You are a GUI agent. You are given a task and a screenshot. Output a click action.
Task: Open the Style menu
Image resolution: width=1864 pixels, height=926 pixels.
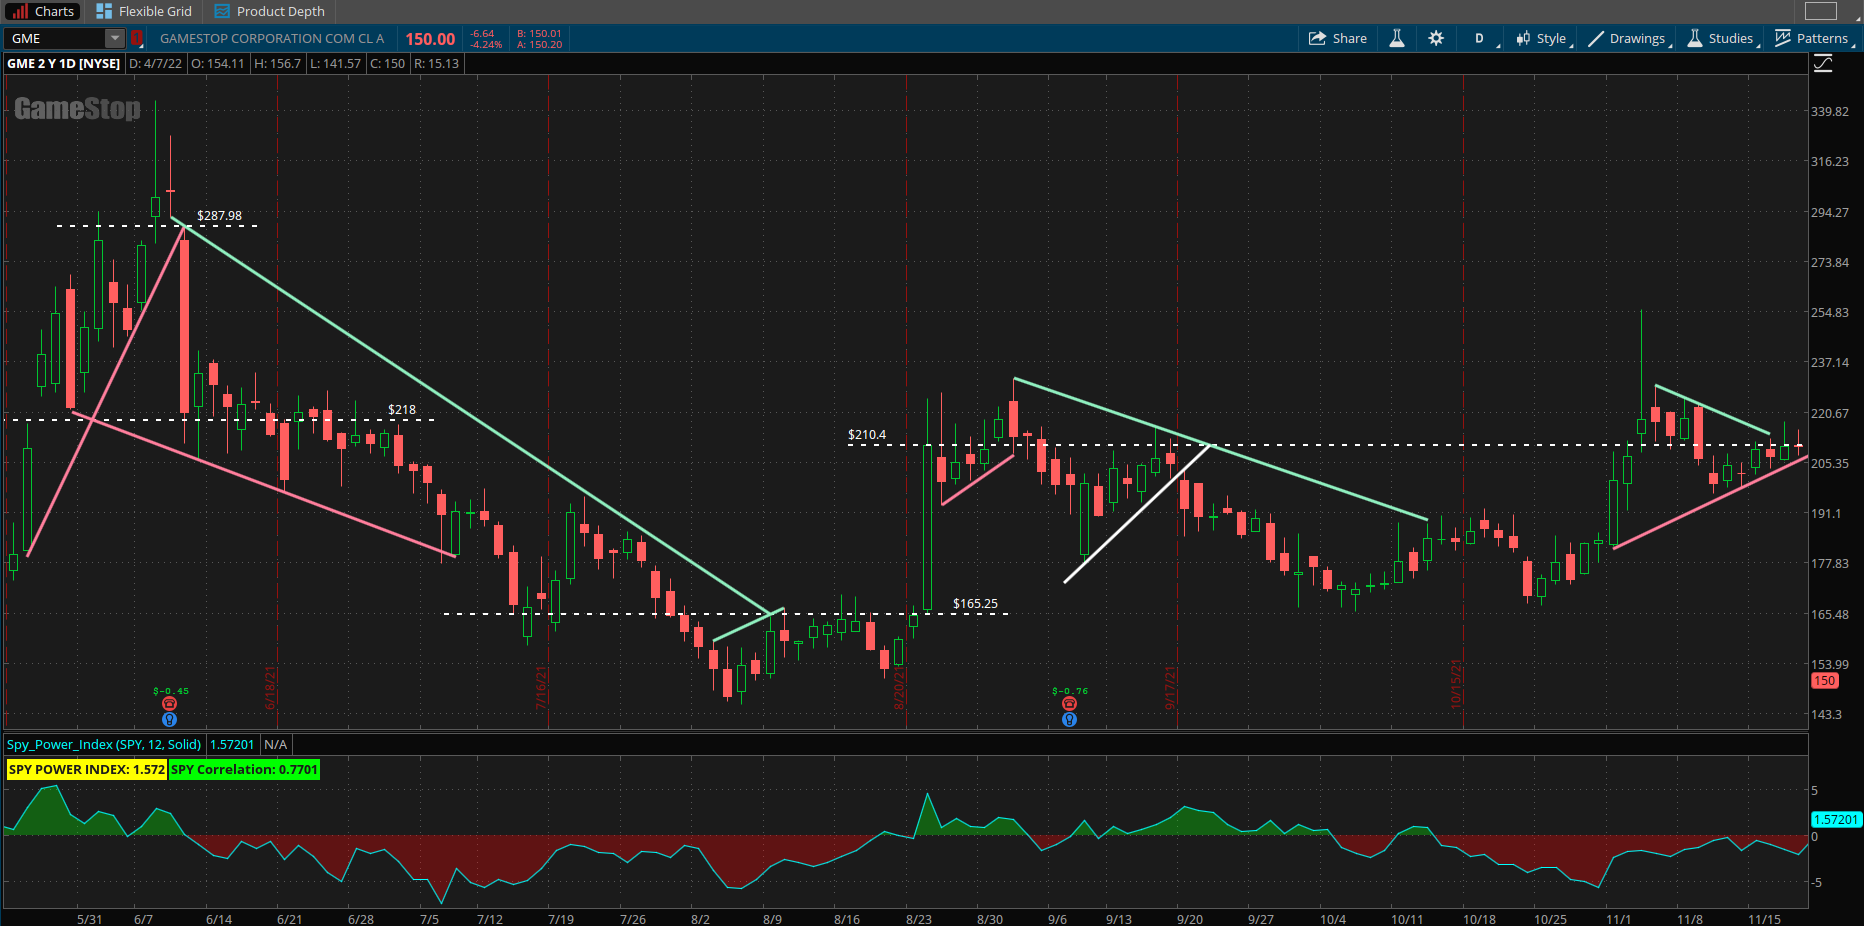tap(1543, 38)
